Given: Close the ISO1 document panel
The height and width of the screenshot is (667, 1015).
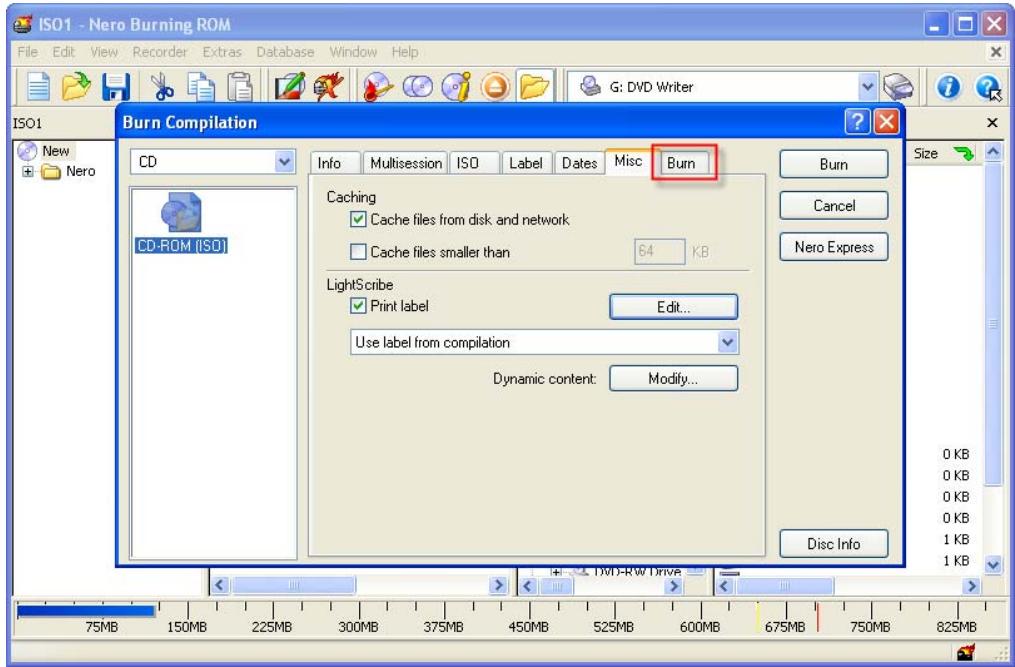Looking at the screenshot, I should (x=992, y=122).
